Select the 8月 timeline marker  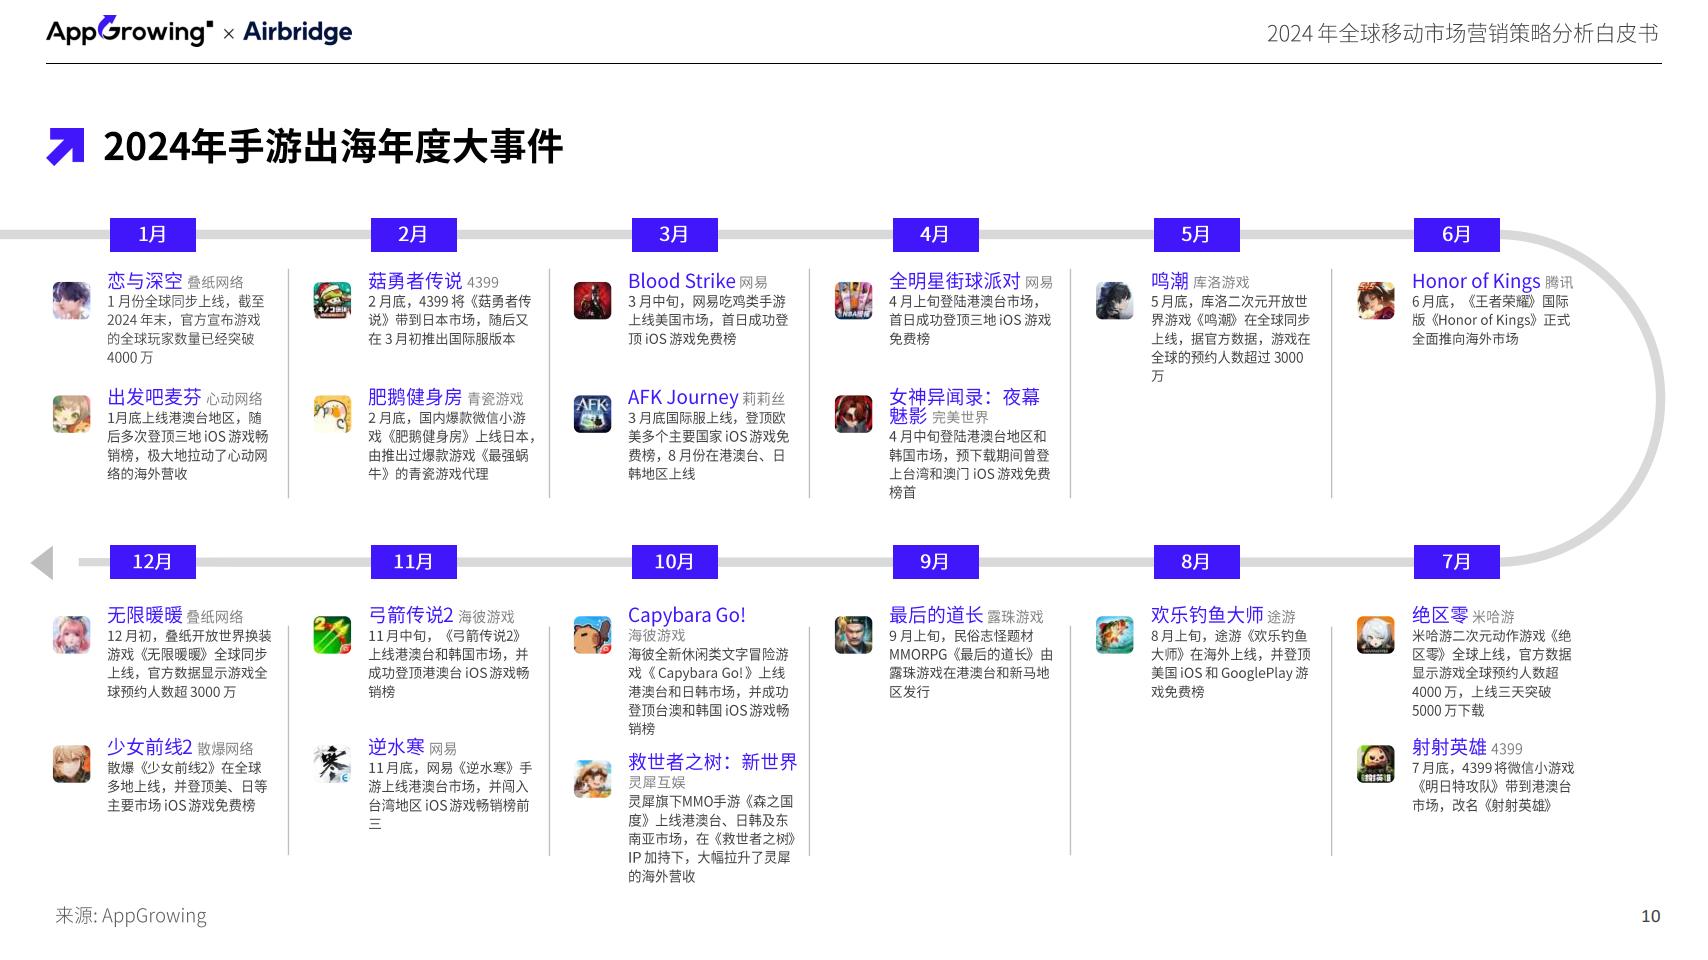pyautogui.click(x=1196, y=562)
